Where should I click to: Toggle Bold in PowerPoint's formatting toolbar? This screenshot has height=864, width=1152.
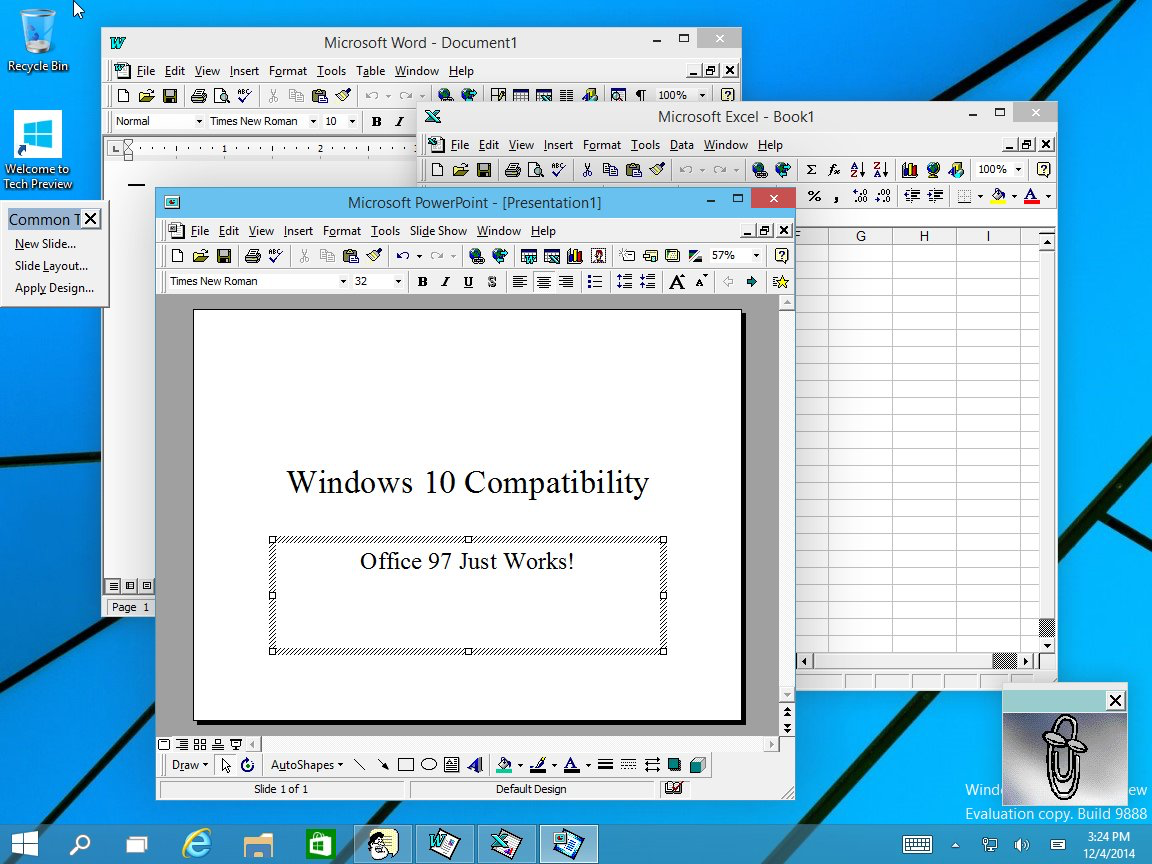[x=422, y=282]
